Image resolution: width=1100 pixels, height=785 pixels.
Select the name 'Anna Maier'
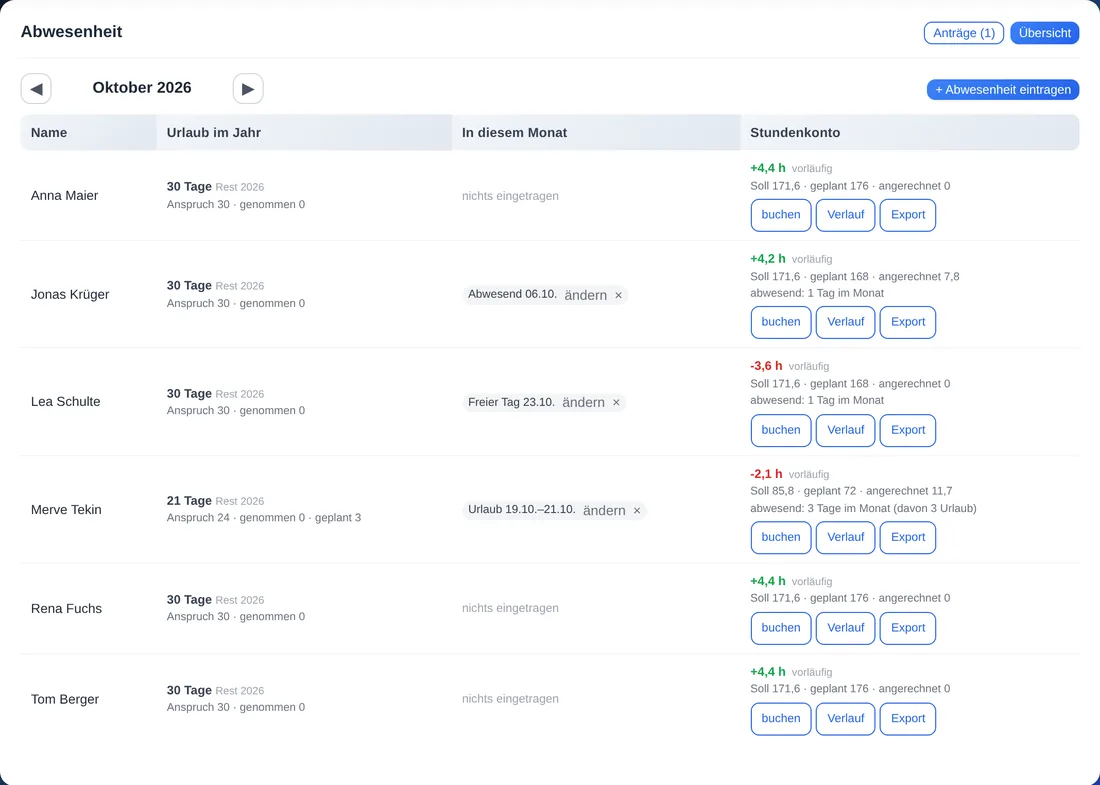(65, 196)
